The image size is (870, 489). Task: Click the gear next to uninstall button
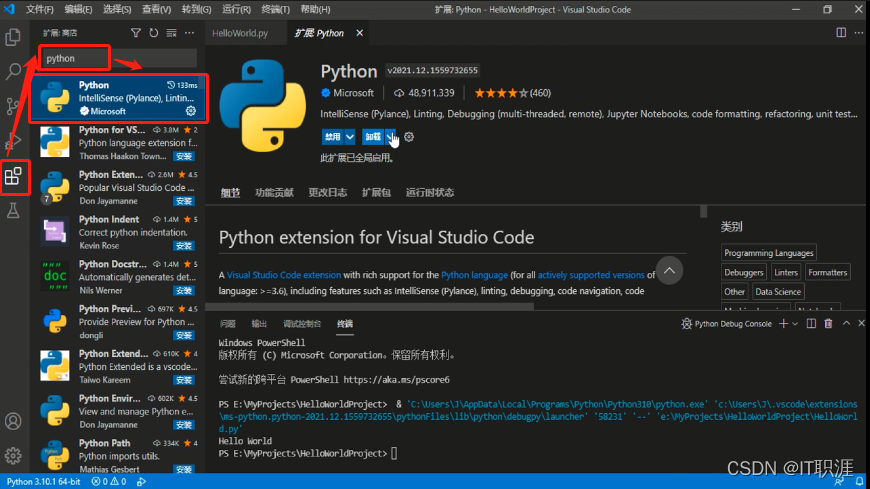pos(409,137)
